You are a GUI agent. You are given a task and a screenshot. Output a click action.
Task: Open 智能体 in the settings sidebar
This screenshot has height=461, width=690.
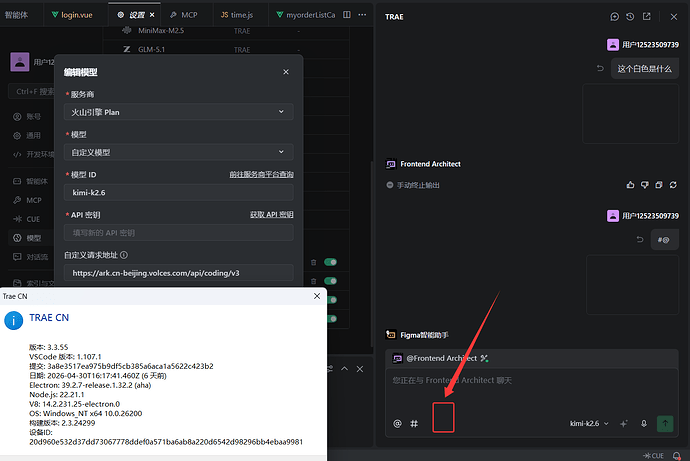31,181
